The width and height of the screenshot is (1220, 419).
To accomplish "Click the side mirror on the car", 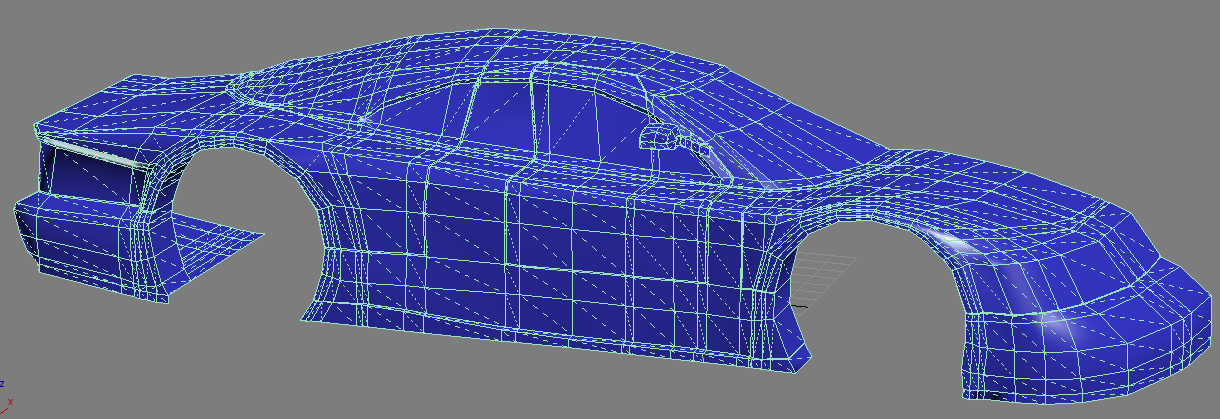I will pos(658,137).
